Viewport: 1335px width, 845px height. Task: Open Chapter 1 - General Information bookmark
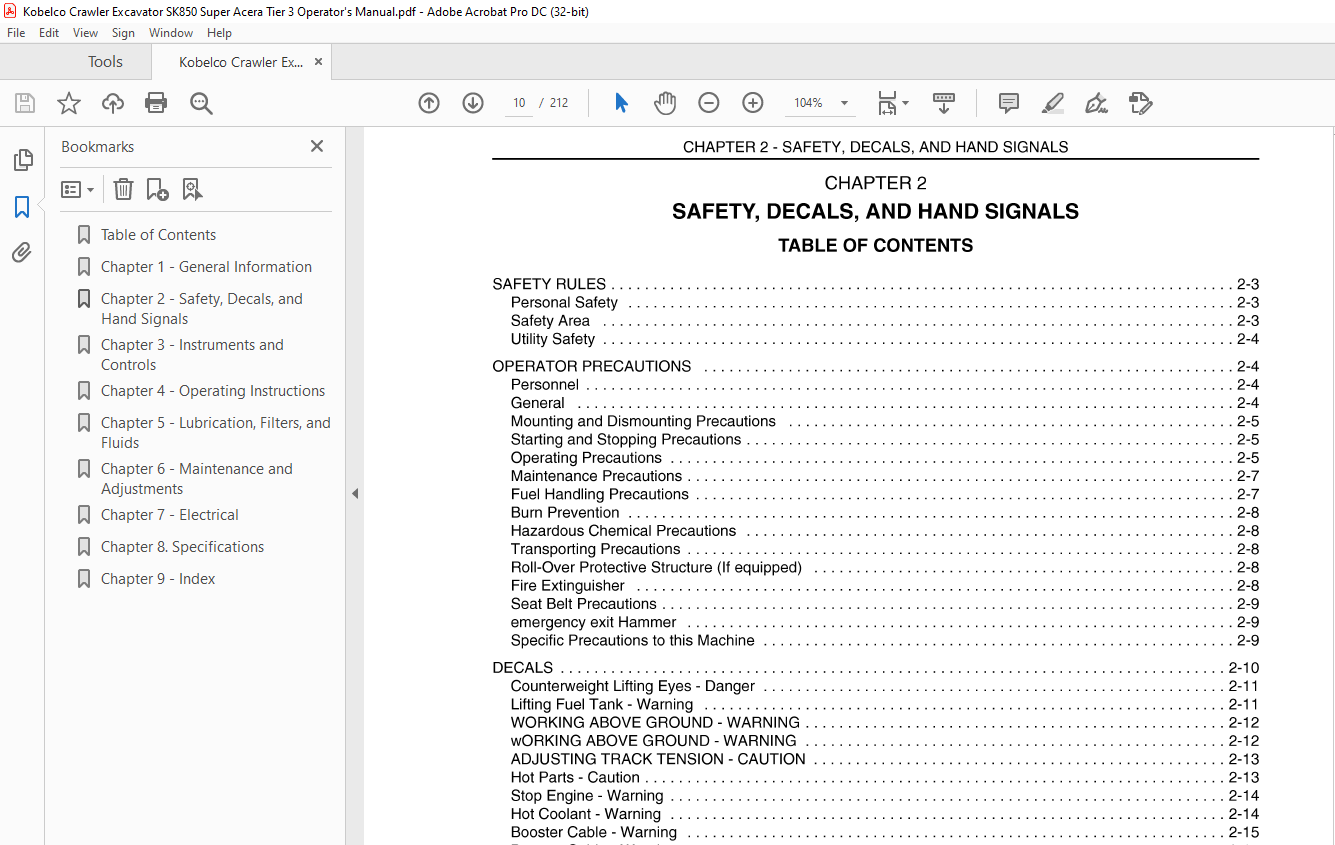click(x=206, y=267)
